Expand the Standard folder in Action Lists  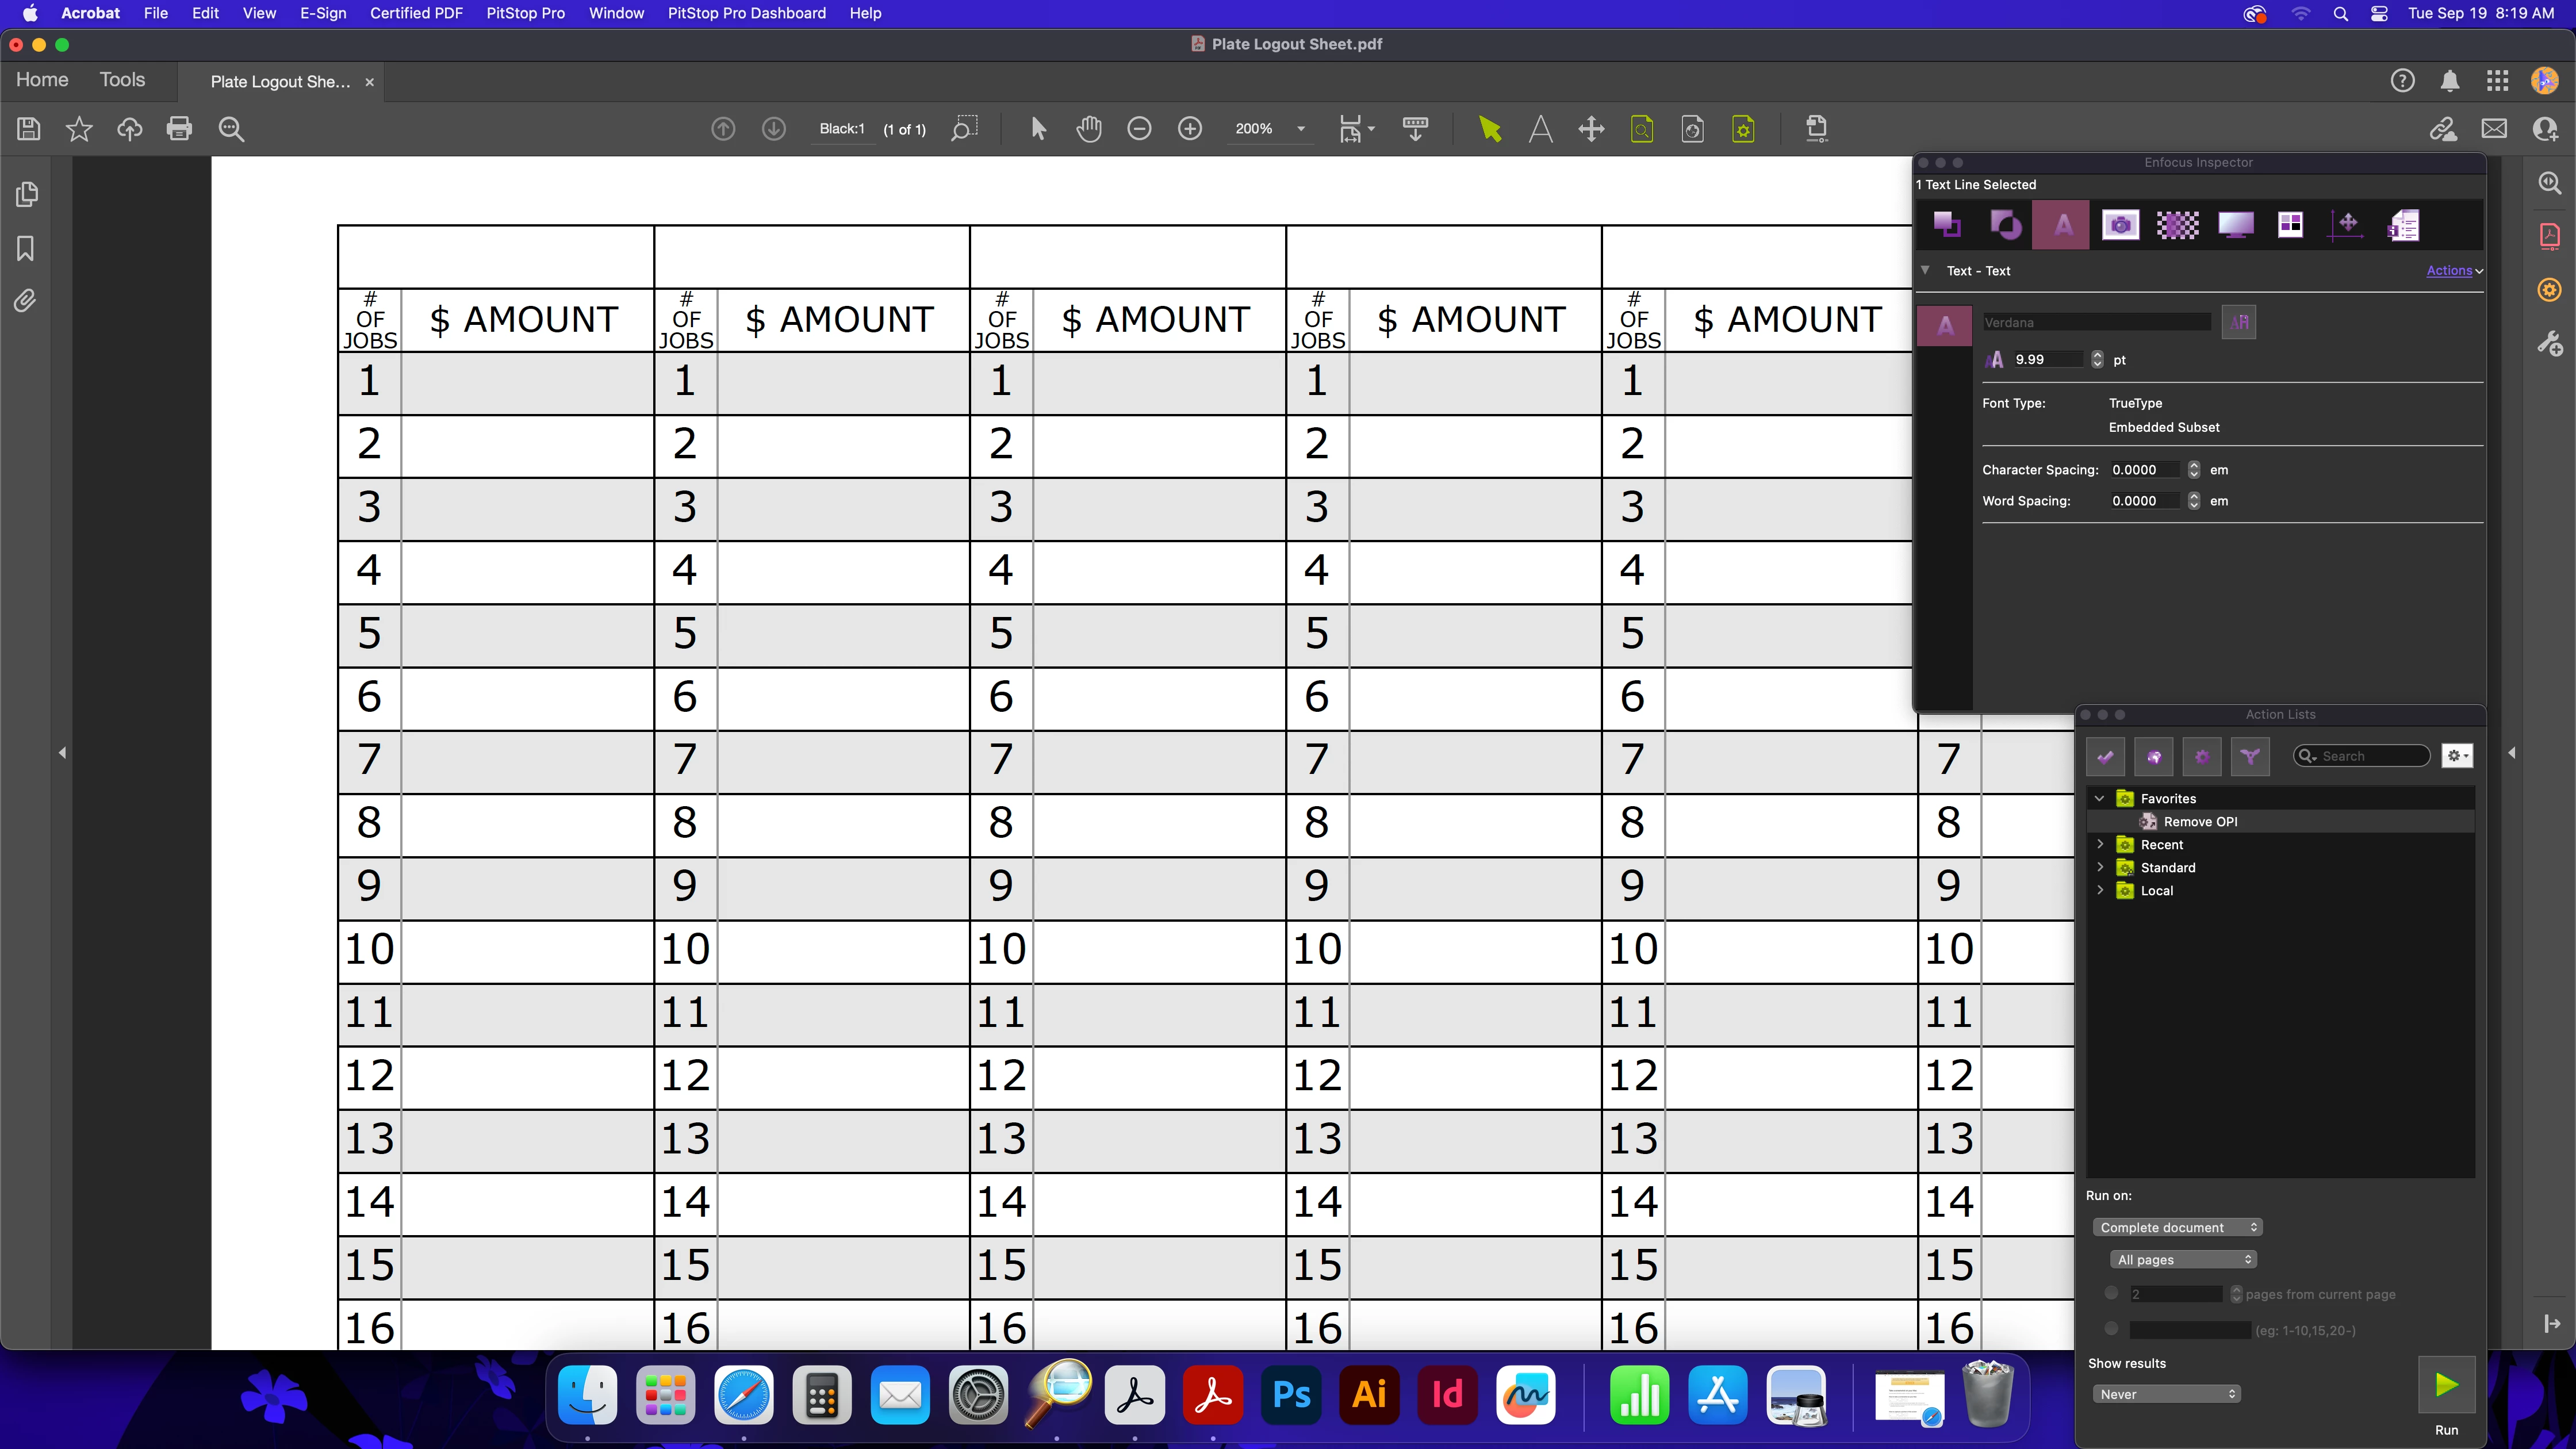point(2100,867)
